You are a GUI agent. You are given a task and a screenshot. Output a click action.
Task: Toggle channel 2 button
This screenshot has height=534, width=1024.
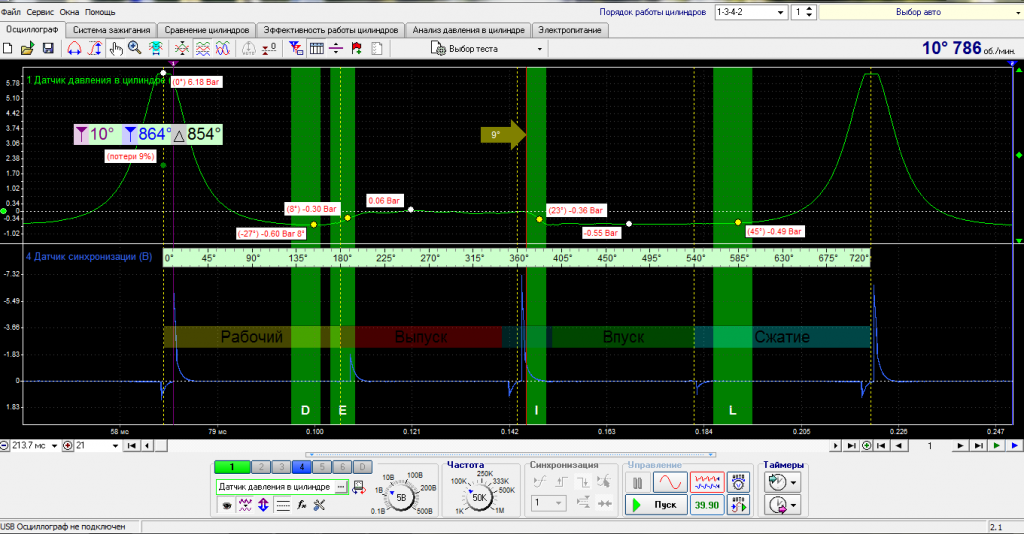point(261,467)
